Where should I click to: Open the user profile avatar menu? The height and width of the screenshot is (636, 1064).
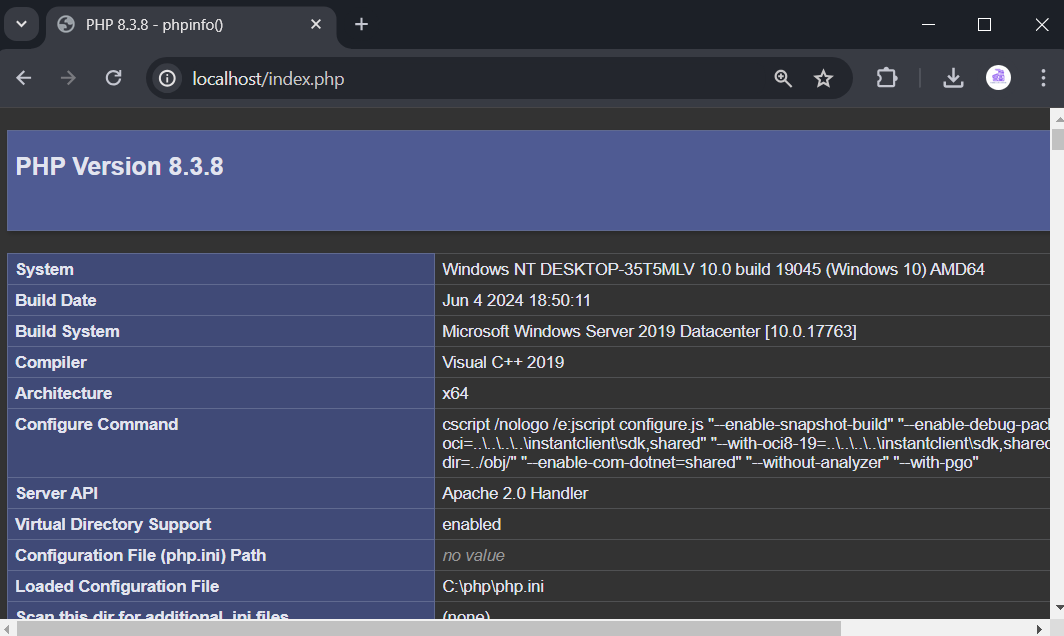(x=998, y=78)
